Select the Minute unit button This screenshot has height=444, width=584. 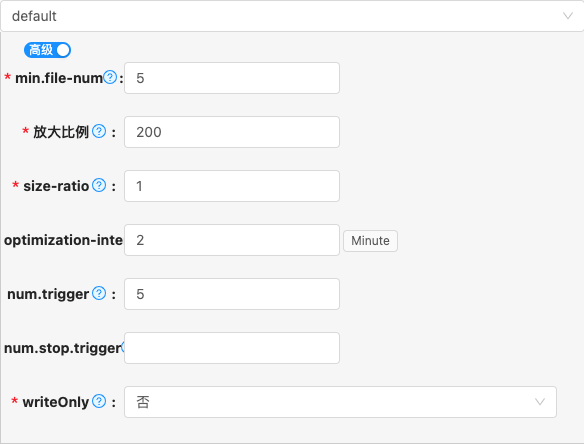click(370, 241)
